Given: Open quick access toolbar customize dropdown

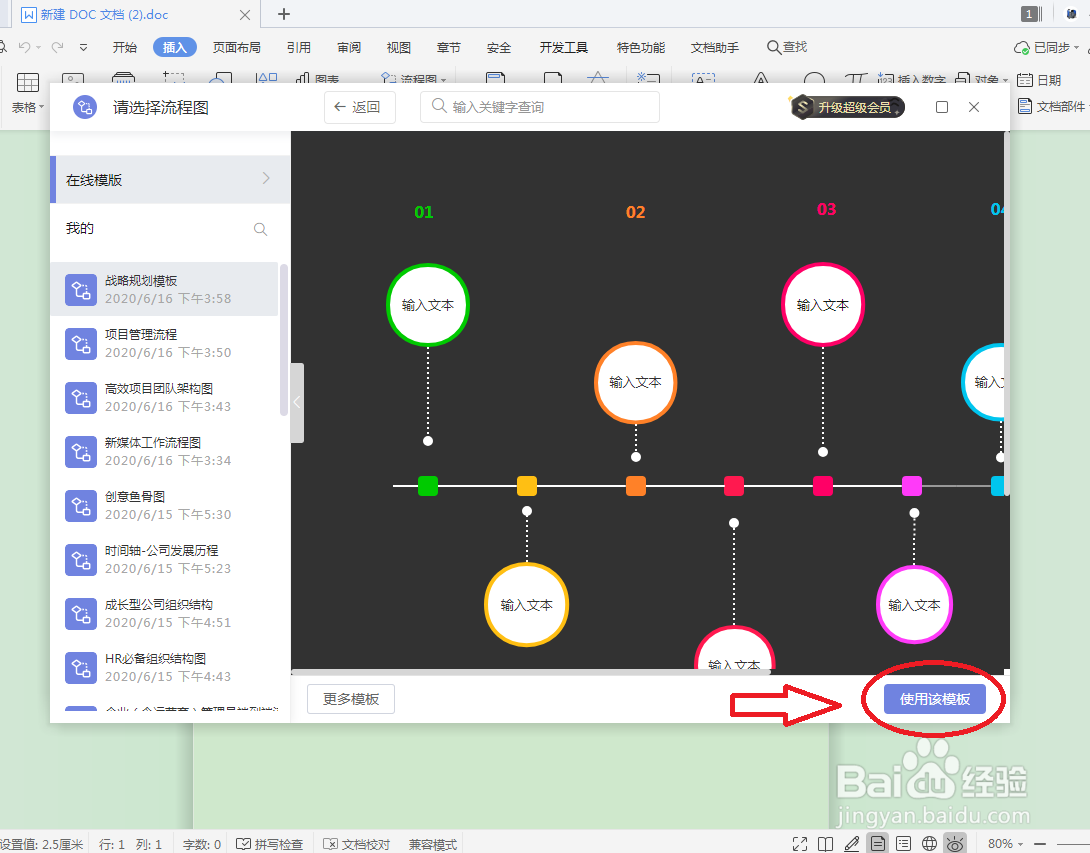Looking at the screenshot, I should tap(83, 47).
